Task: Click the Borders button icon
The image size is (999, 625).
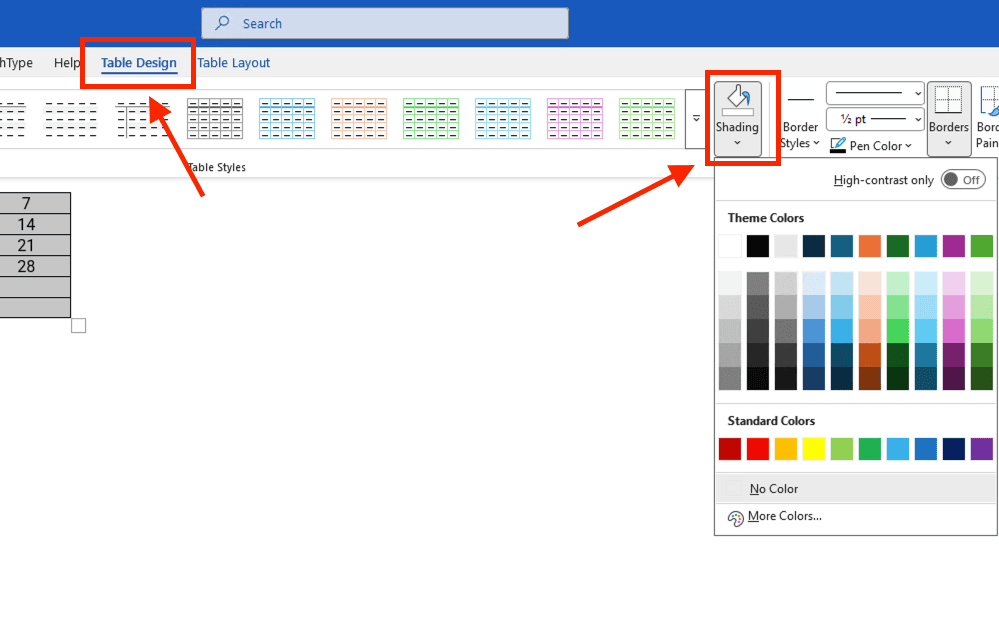Action: coord(949,100)
